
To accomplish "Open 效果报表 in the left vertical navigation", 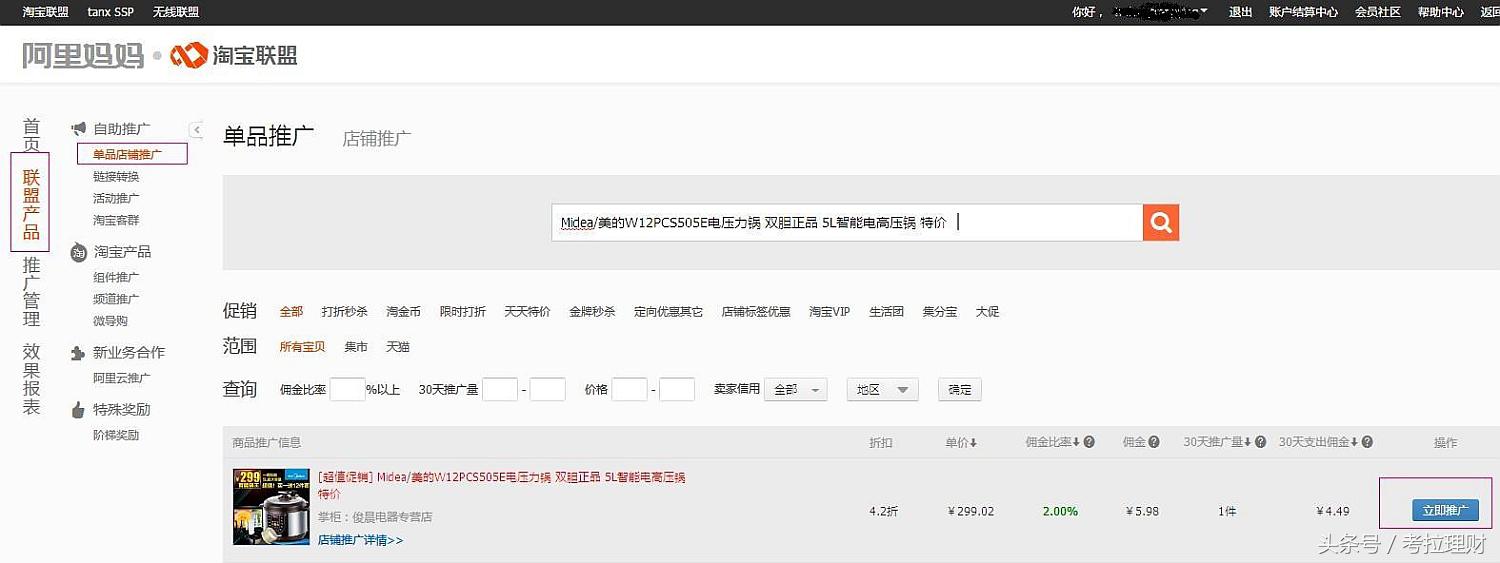I will (32, 380).
